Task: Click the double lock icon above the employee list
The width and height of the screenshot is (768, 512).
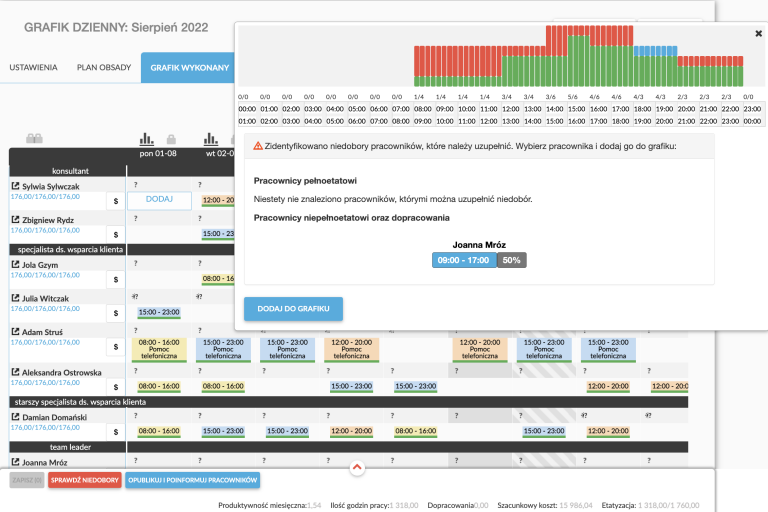Action: [x=34, y=139]
